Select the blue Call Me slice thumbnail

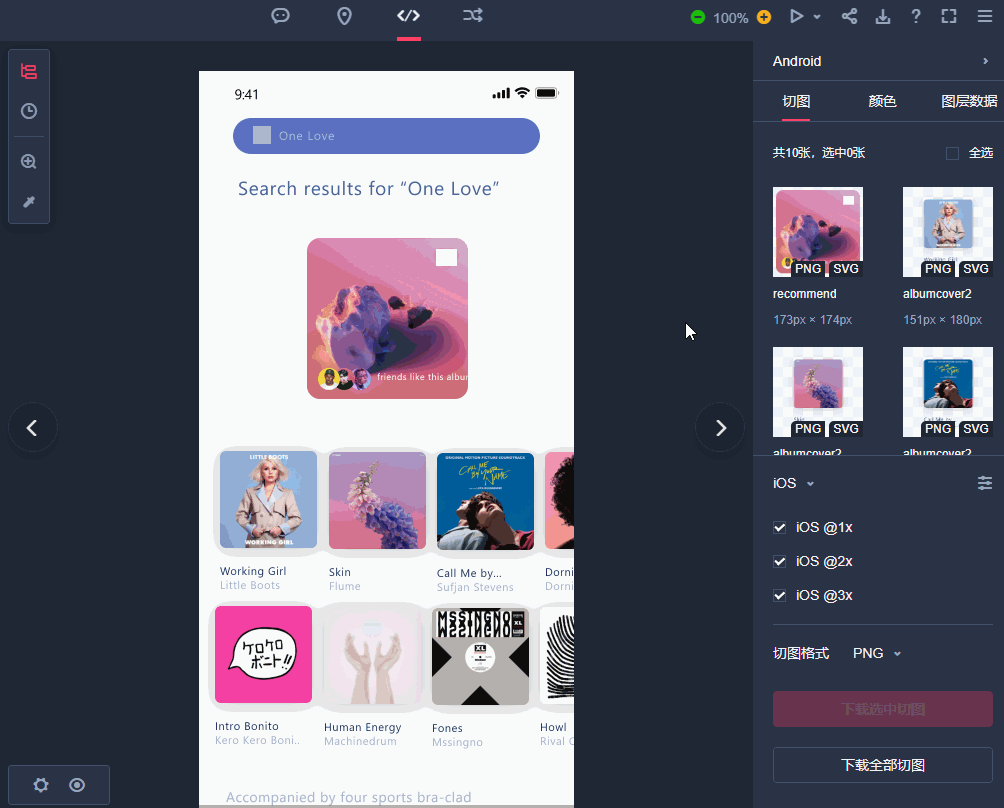point(948,392)
